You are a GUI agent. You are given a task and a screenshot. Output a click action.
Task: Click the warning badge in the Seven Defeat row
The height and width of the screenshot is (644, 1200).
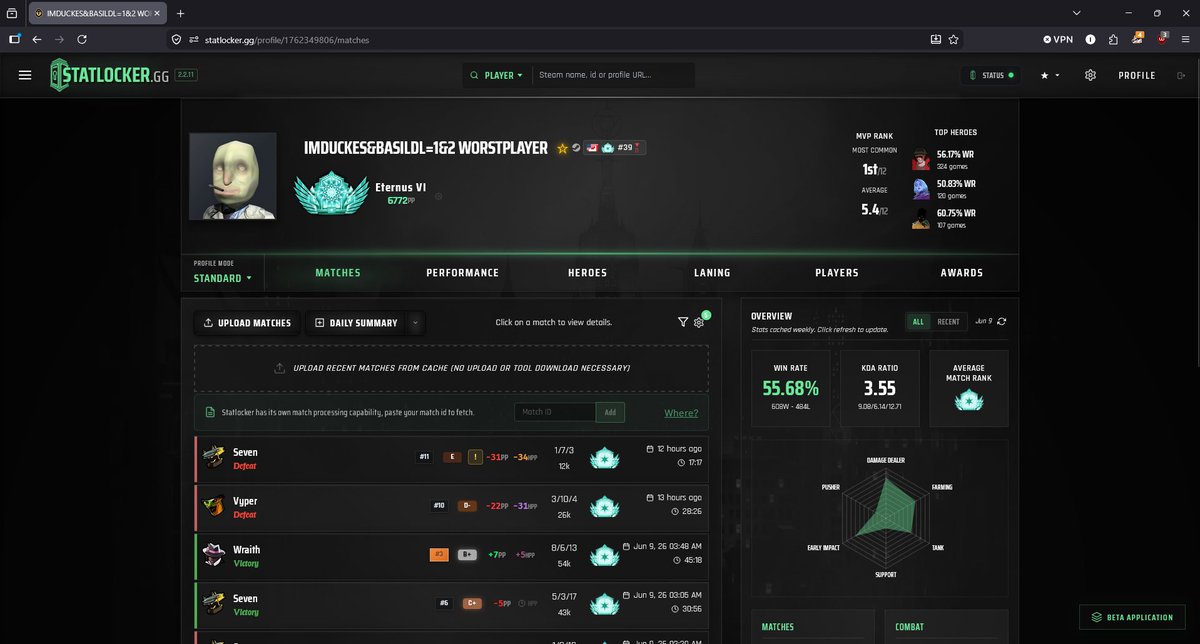(x=476, y=457)
